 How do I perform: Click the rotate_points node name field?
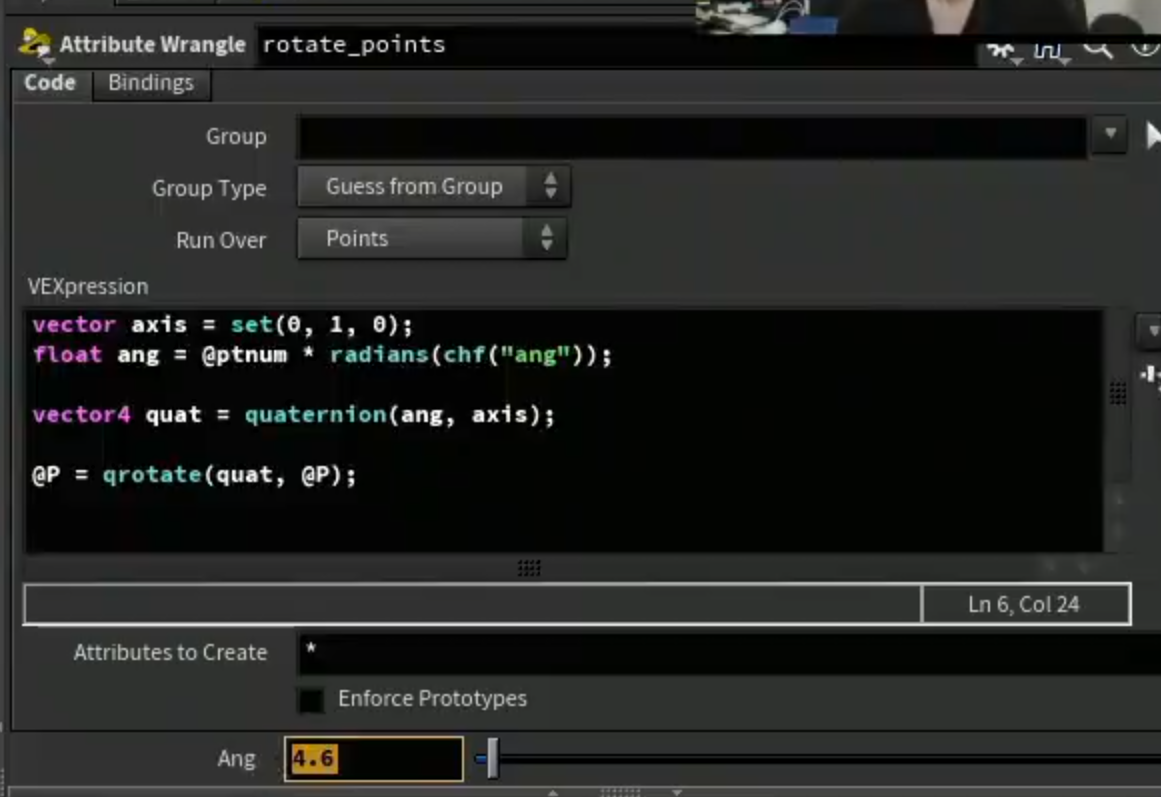pos(615,44)
